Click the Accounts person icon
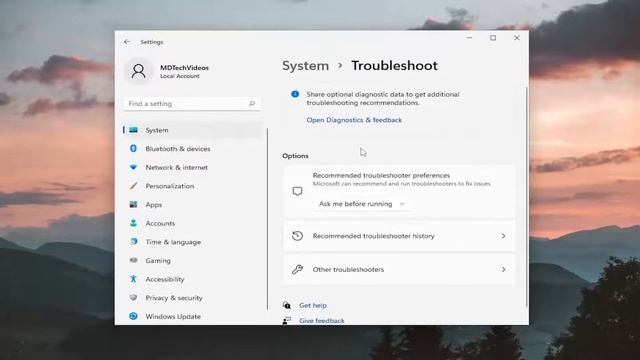This screenshot has width=640, height=360. tap(133, 223)
